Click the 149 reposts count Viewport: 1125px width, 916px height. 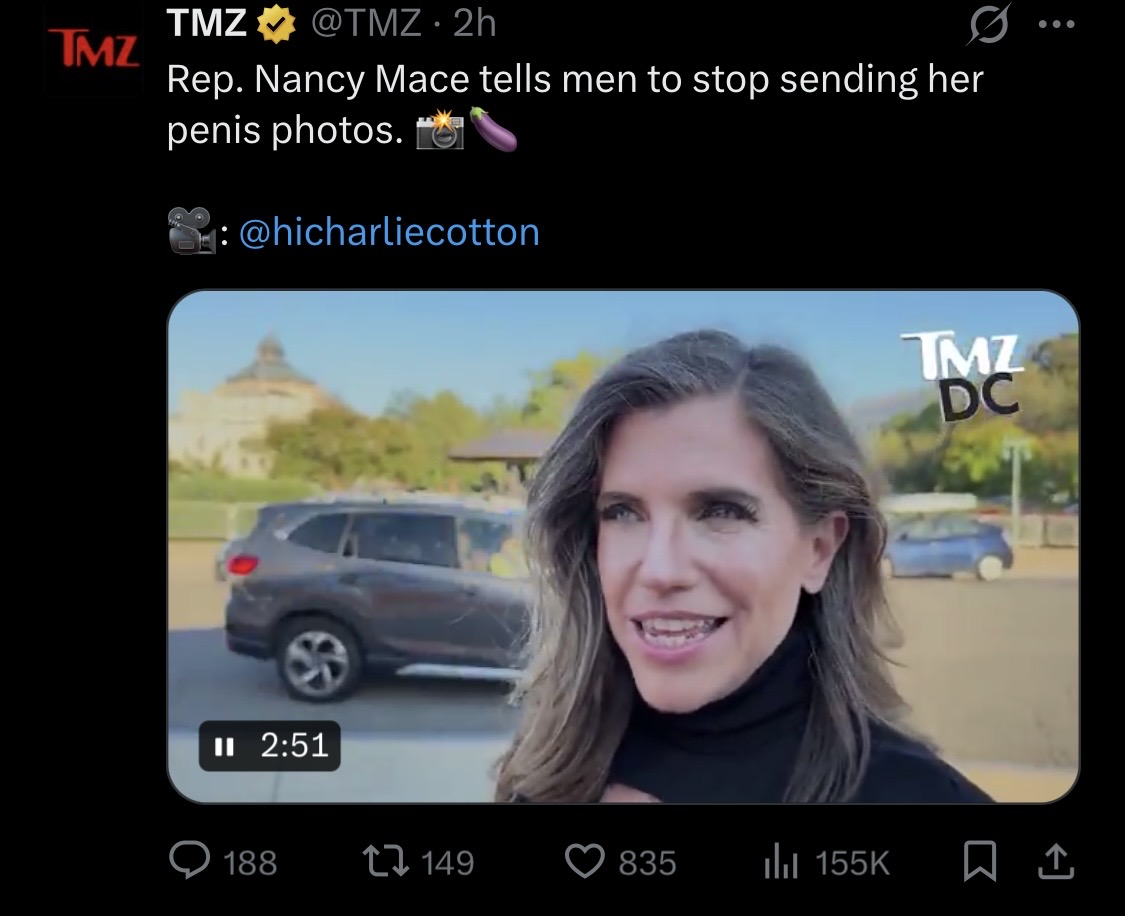click(448, 862)
